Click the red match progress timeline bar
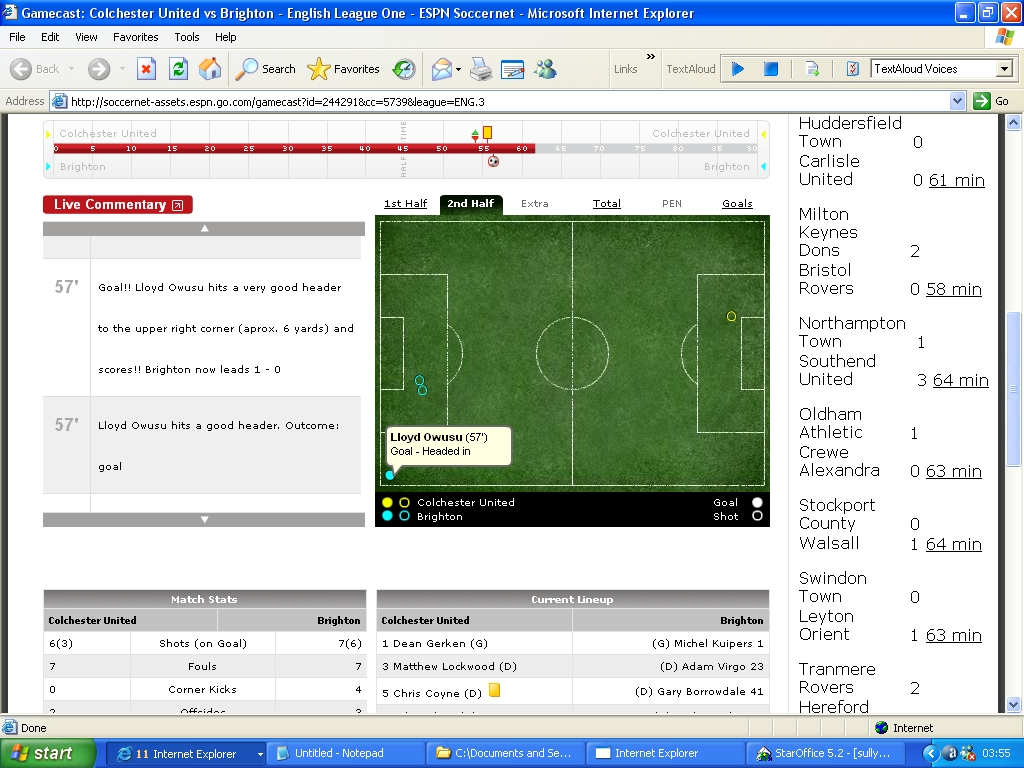This screenshot has width=1024, height=768. coord(295,149)
